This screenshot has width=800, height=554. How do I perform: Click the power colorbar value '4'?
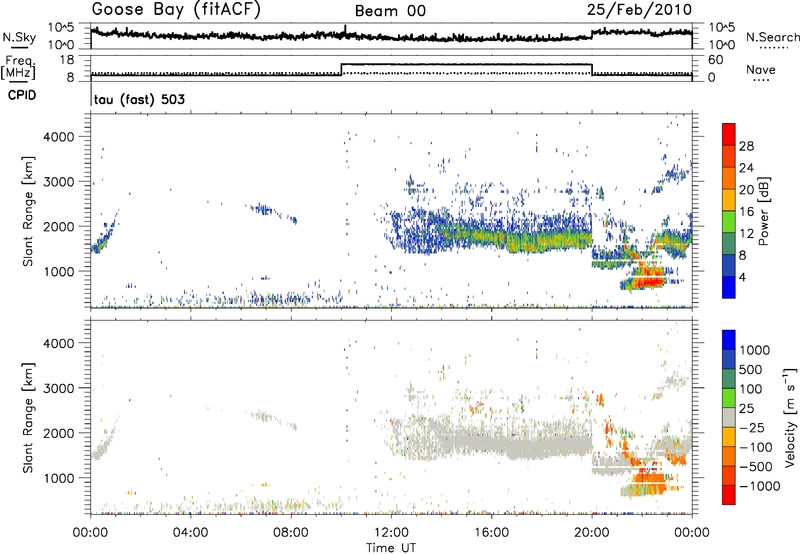pos(742,277)
